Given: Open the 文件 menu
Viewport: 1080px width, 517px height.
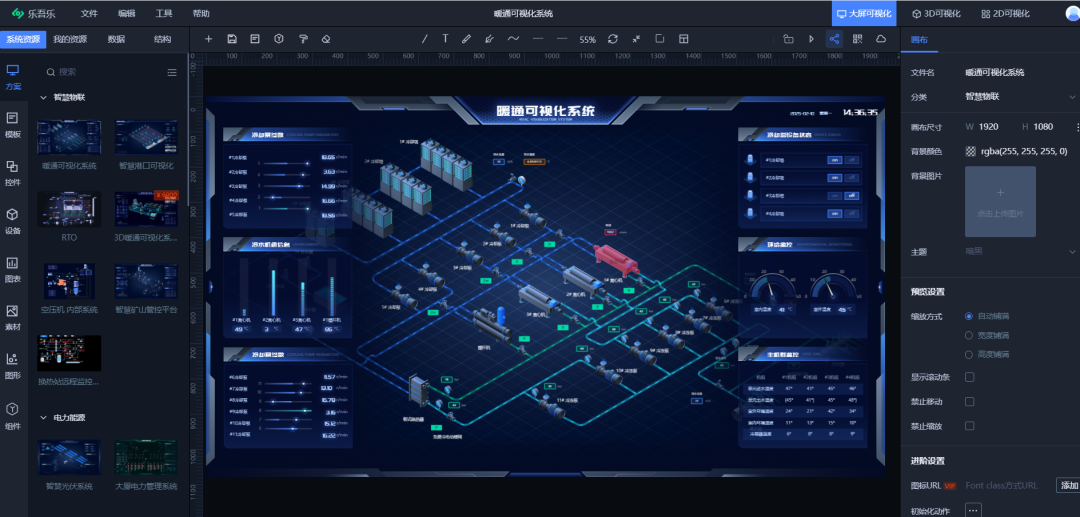Looking at the screenshot, I should click(90, 14).
